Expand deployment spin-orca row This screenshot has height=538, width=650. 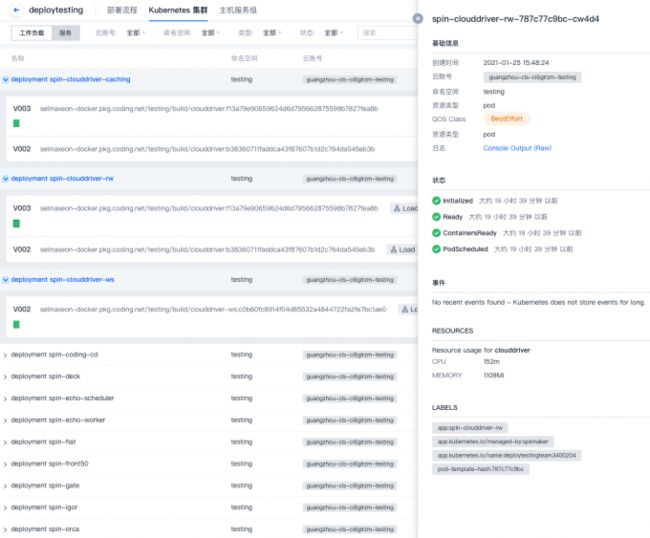pos(5,530)
